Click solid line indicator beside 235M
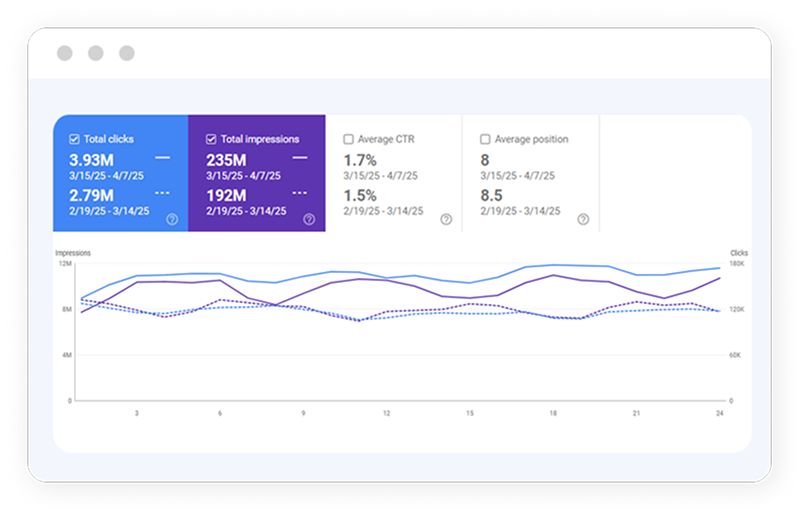 tap(300, 158)
